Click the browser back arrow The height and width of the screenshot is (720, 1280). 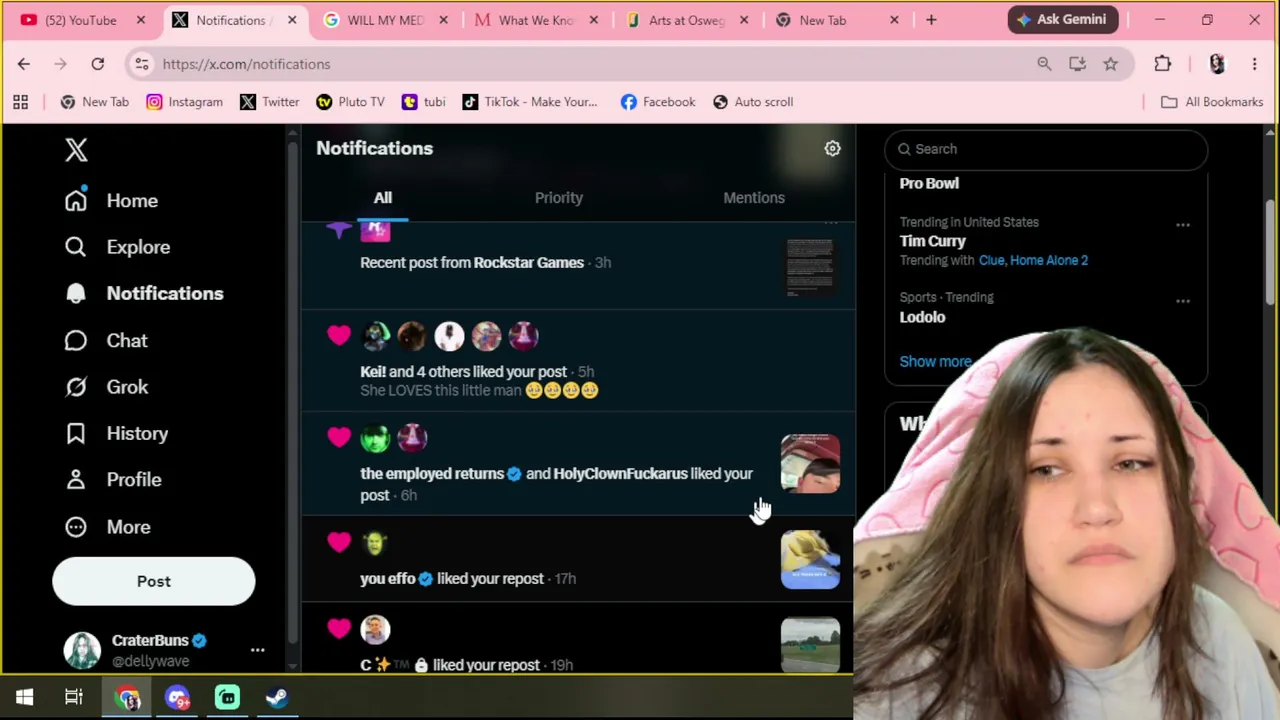pos(24,64)
